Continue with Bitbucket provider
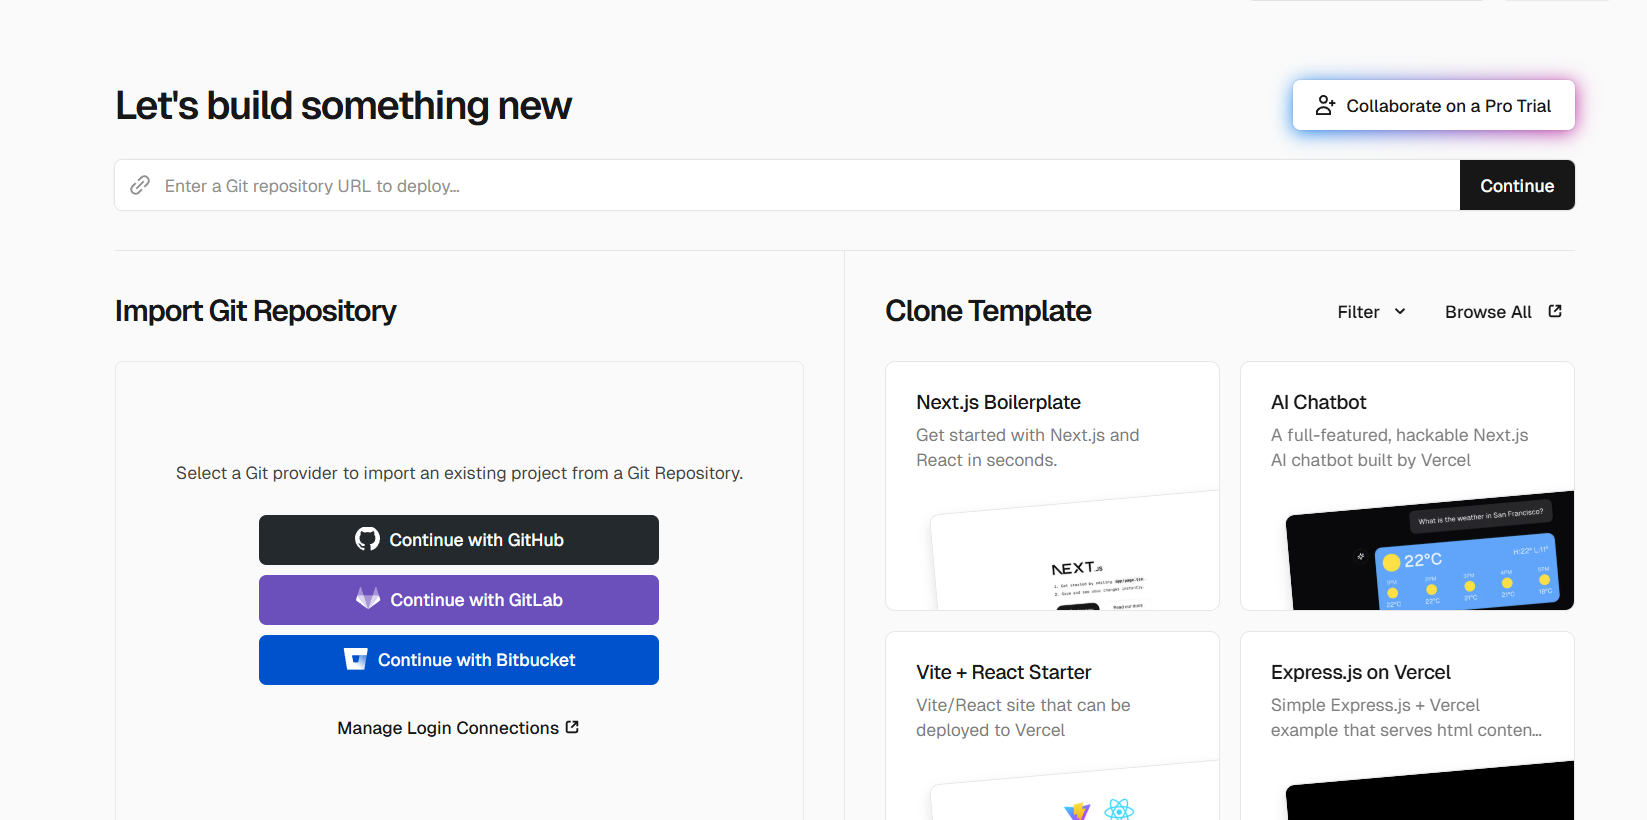The height and width of the screenshot is (820, 1647). pos(459,660)
